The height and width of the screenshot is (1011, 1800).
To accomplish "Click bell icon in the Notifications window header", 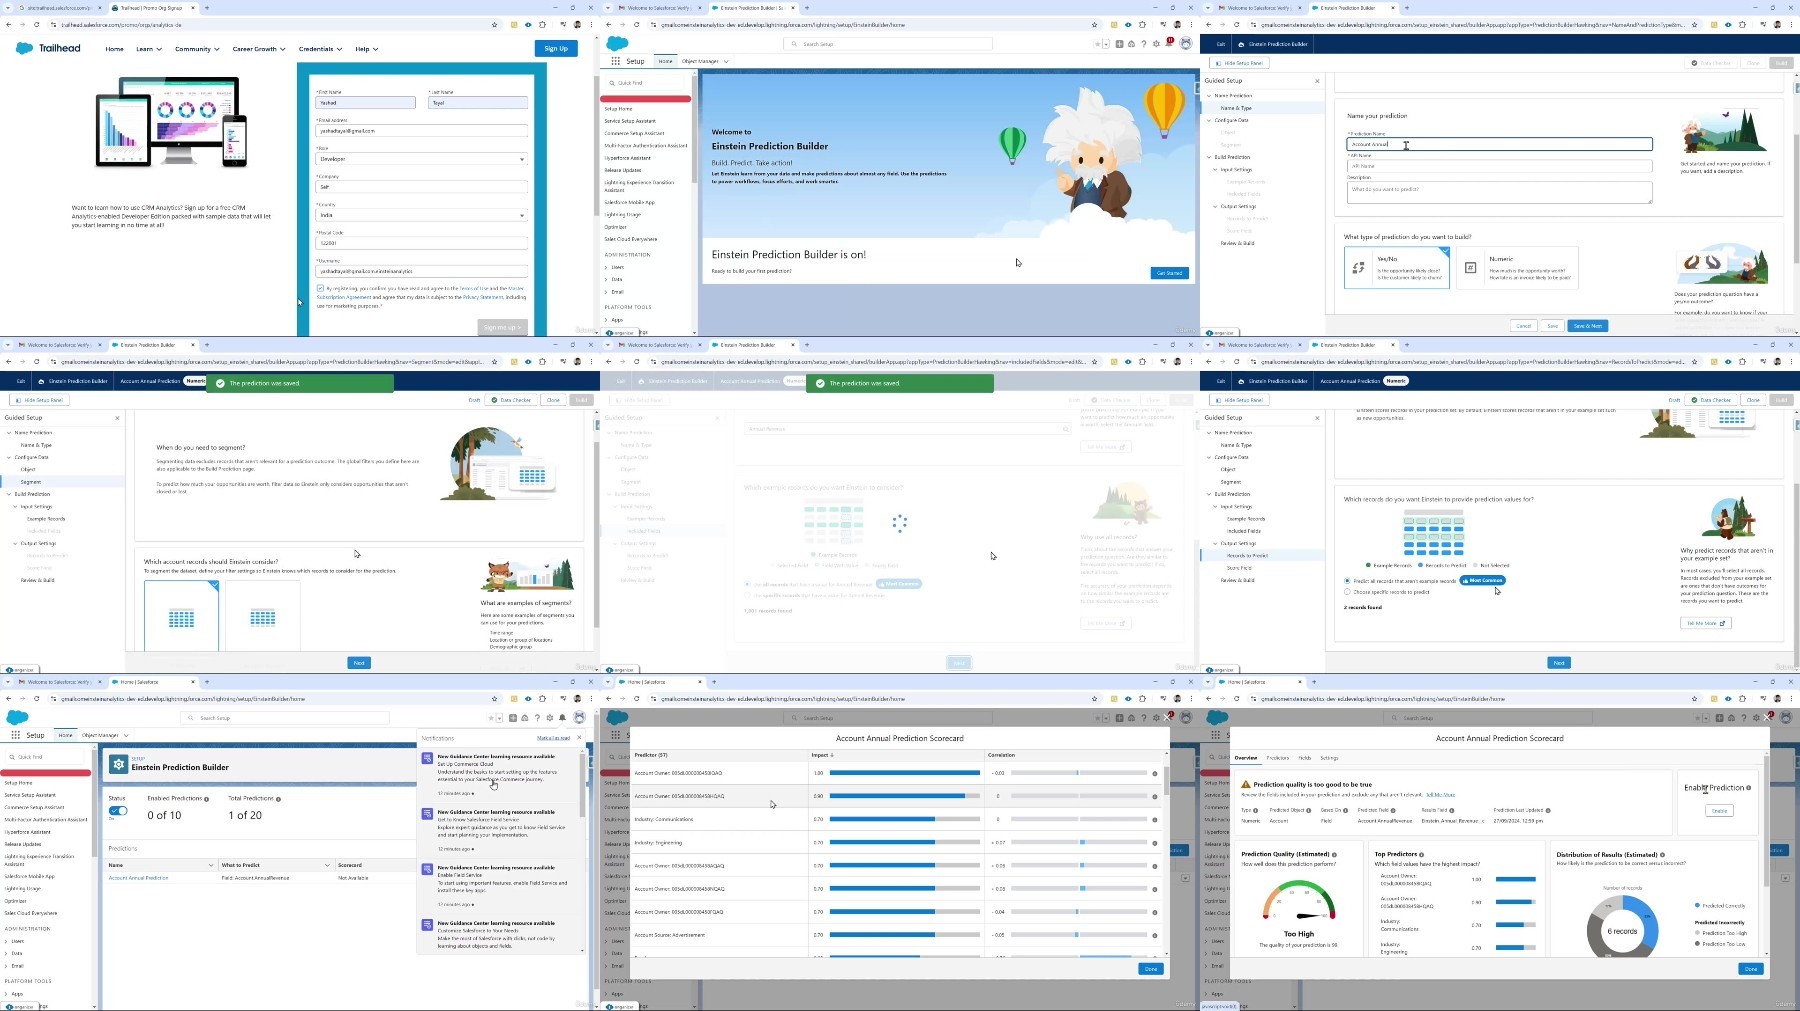I will (562, 718).
